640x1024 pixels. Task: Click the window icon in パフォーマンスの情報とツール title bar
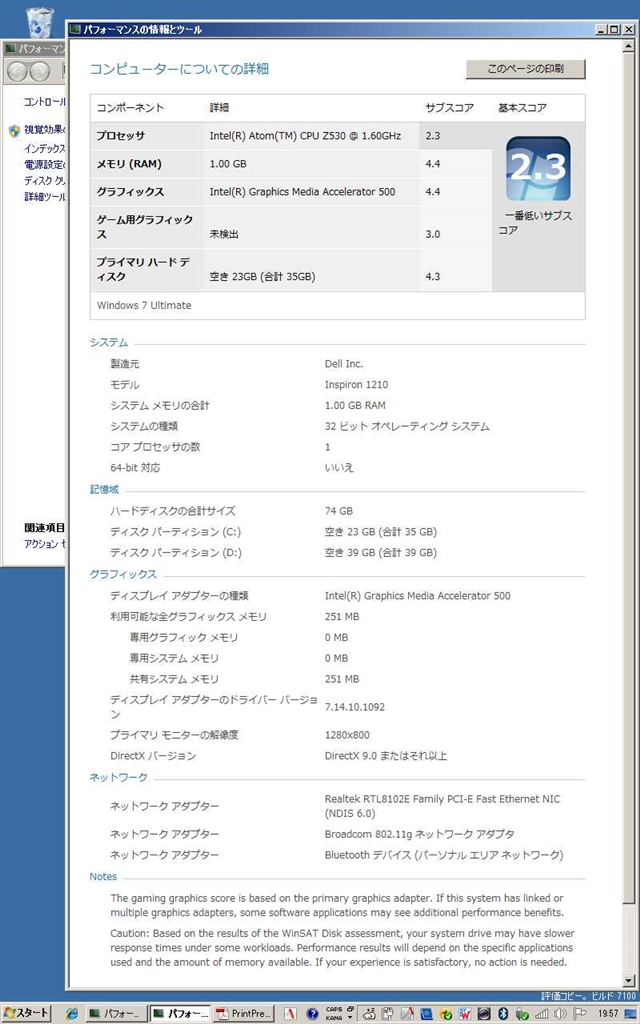(75, 29)
